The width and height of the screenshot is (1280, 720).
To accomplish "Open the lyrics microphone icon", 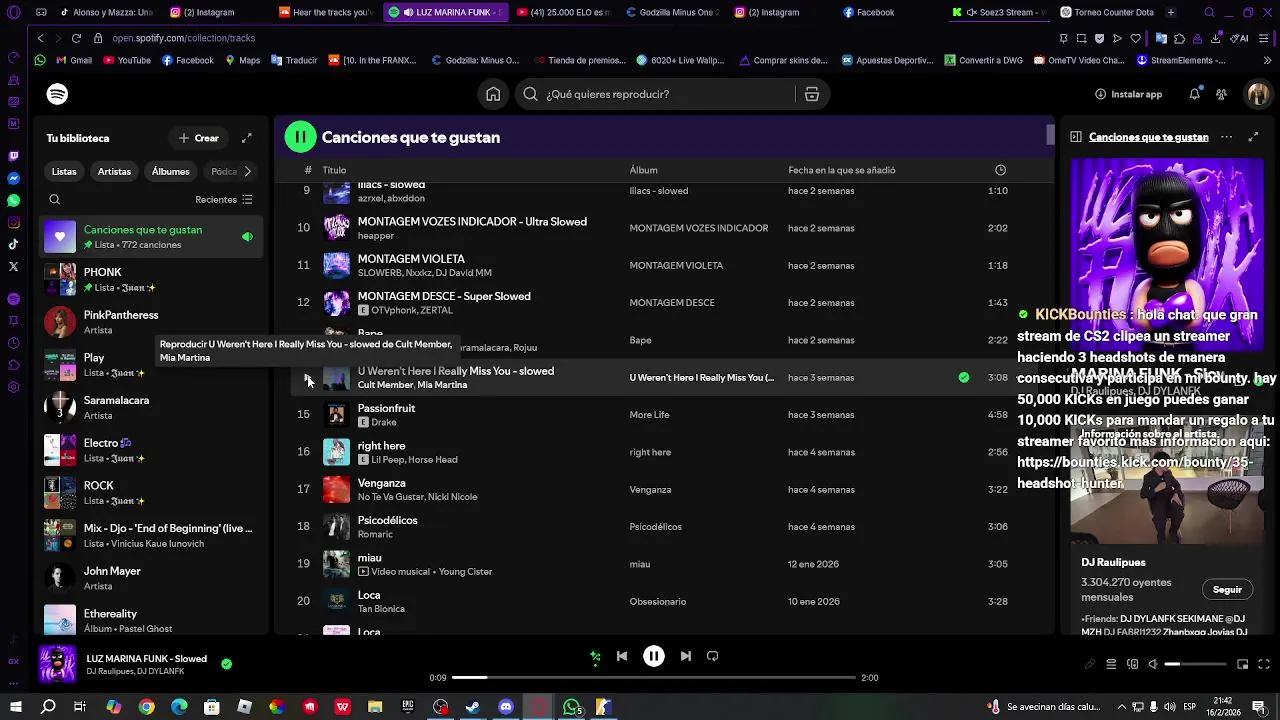I will tap(1090, 664).
